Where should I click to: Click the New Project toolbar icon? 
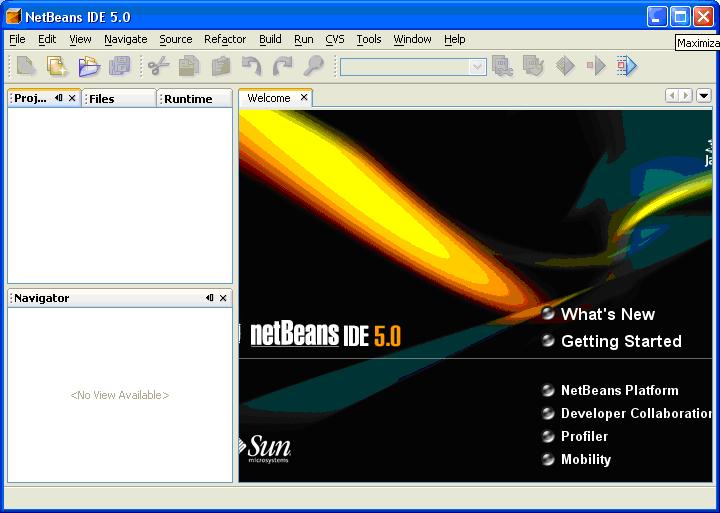pyautogui.click(x=57, y=66)
